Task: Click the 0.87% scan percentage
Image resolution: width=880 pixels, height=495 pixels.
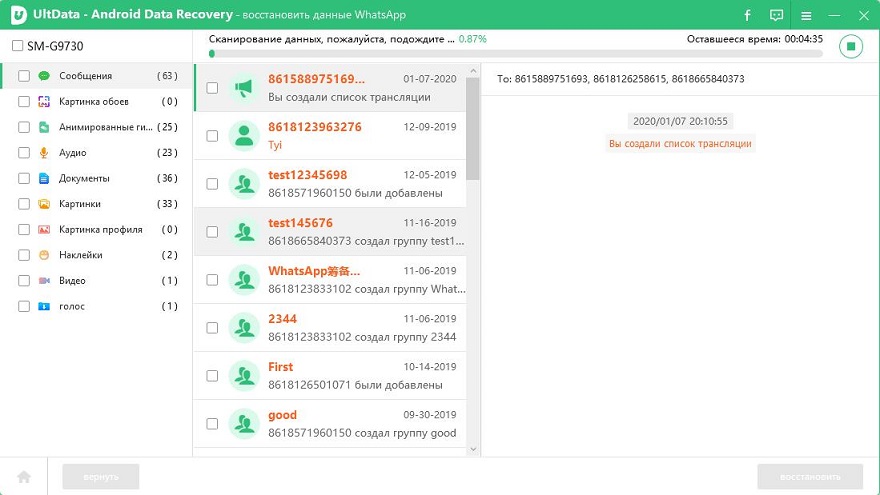Action: [x=473, y=39]
